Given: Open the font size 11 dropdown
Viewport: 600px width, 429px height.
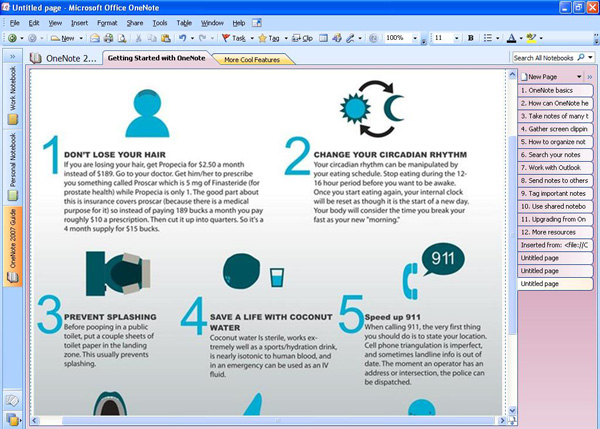Looking at the screenshot, I should tap(456, 38).
